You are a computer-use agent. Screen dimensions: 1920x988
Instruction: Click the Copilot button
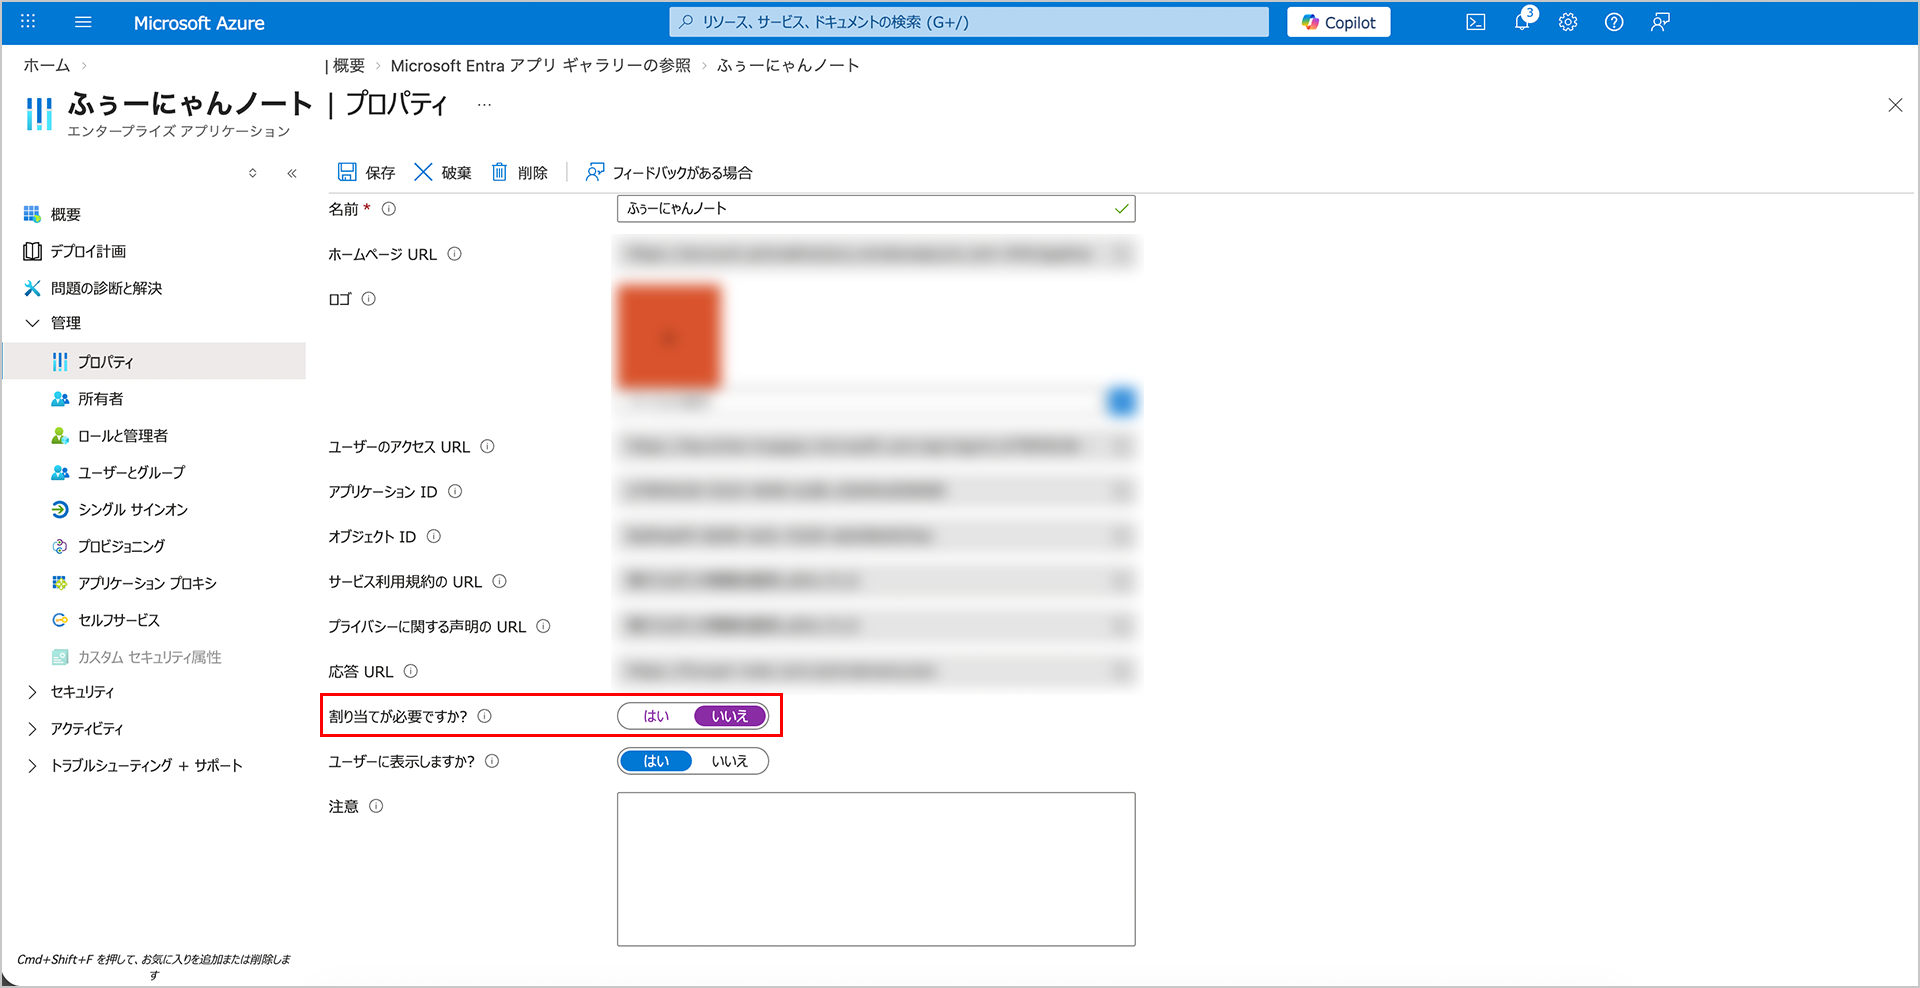pos(1338,22)
